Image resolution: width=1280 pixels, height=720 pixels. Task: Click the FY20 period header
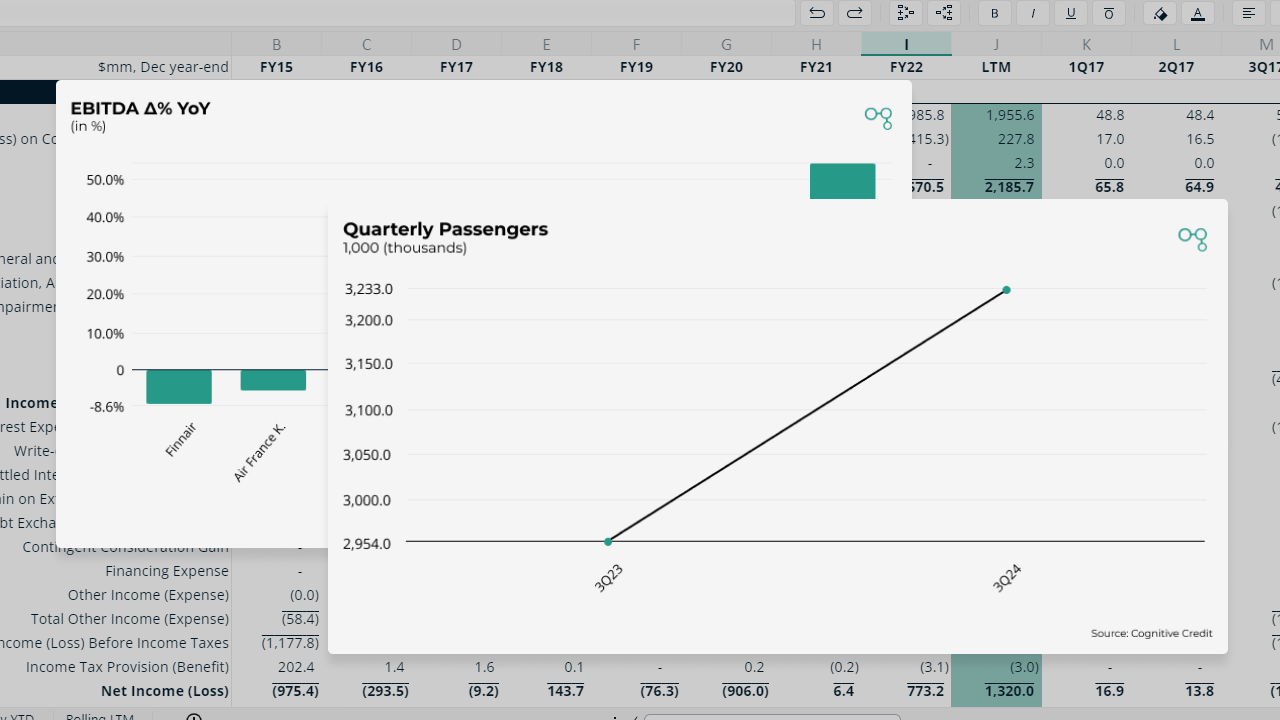point(727,67)
